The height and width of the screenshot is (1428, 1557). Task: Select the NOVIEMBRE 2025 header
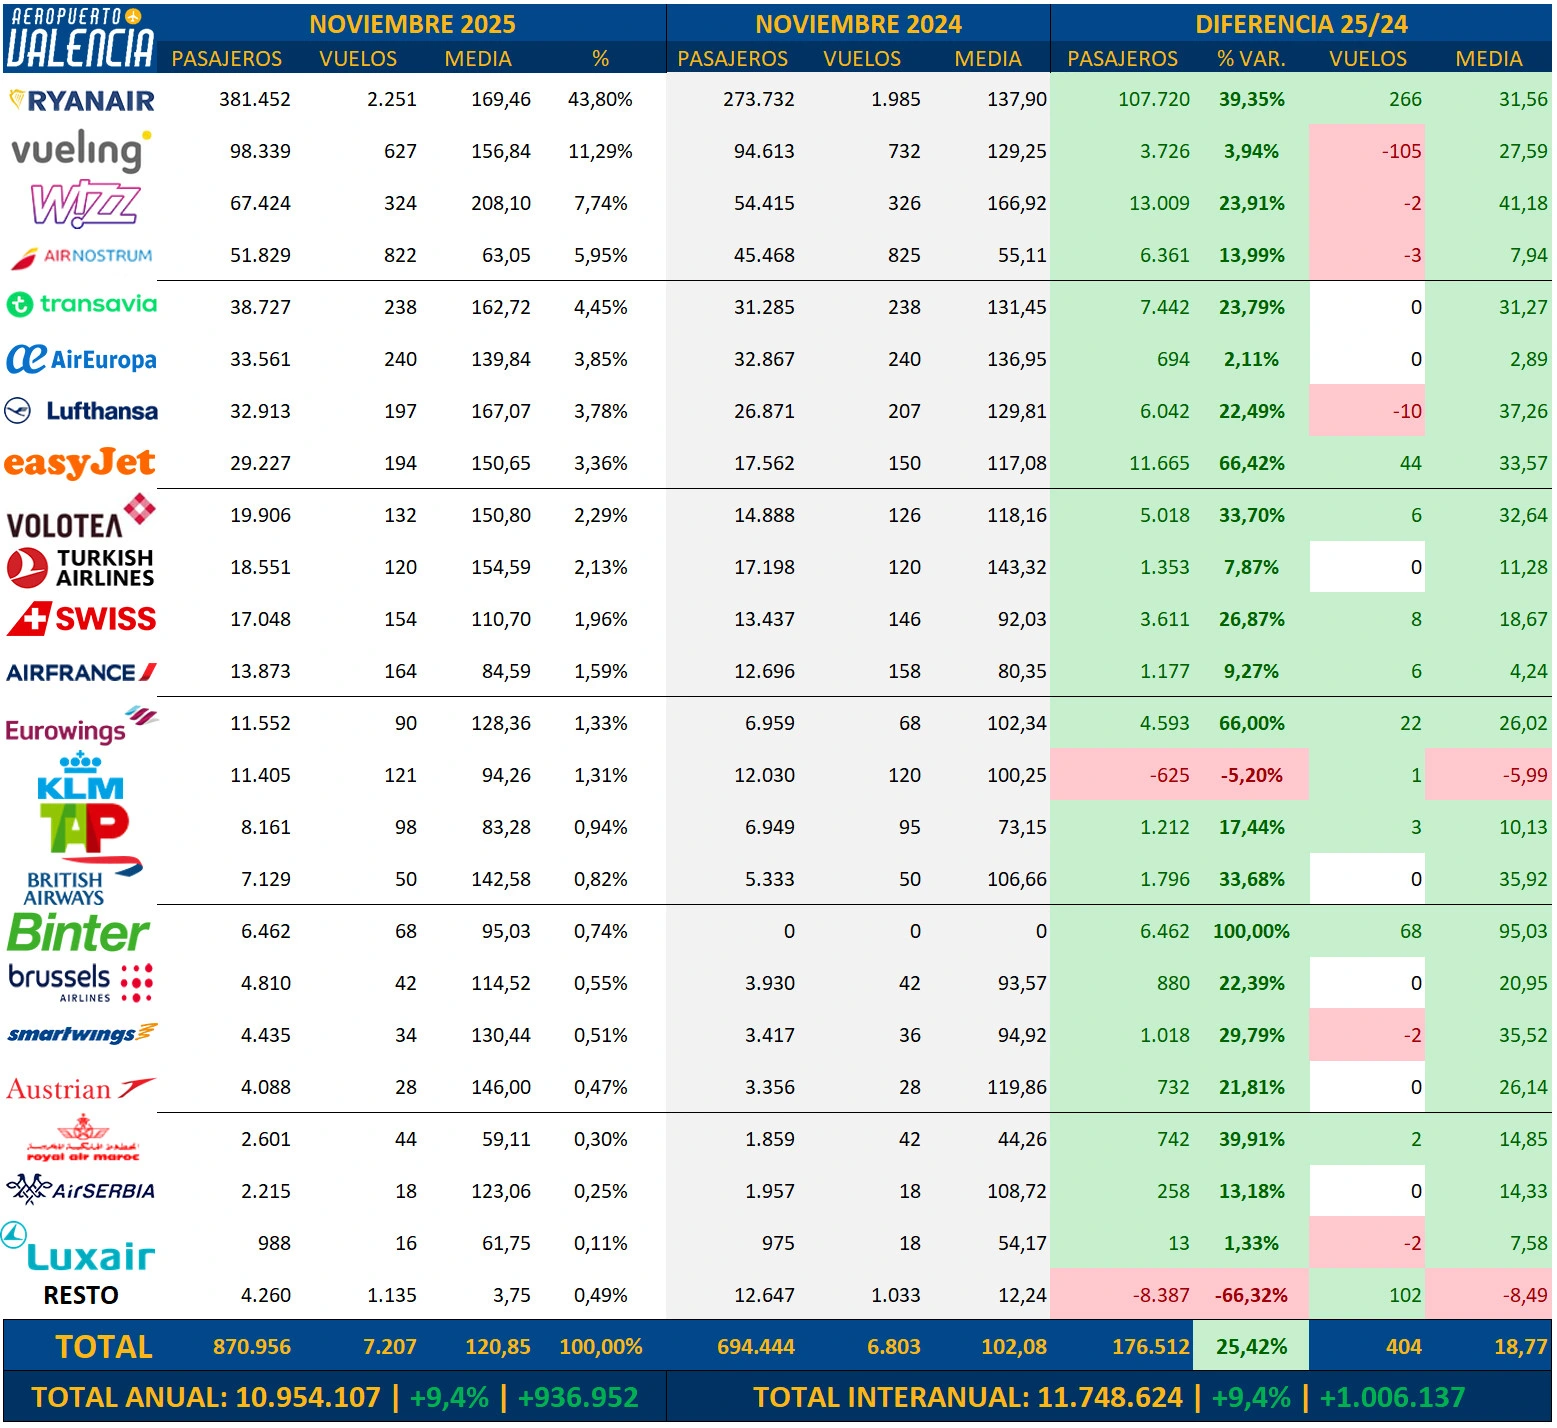coord(412,24)
